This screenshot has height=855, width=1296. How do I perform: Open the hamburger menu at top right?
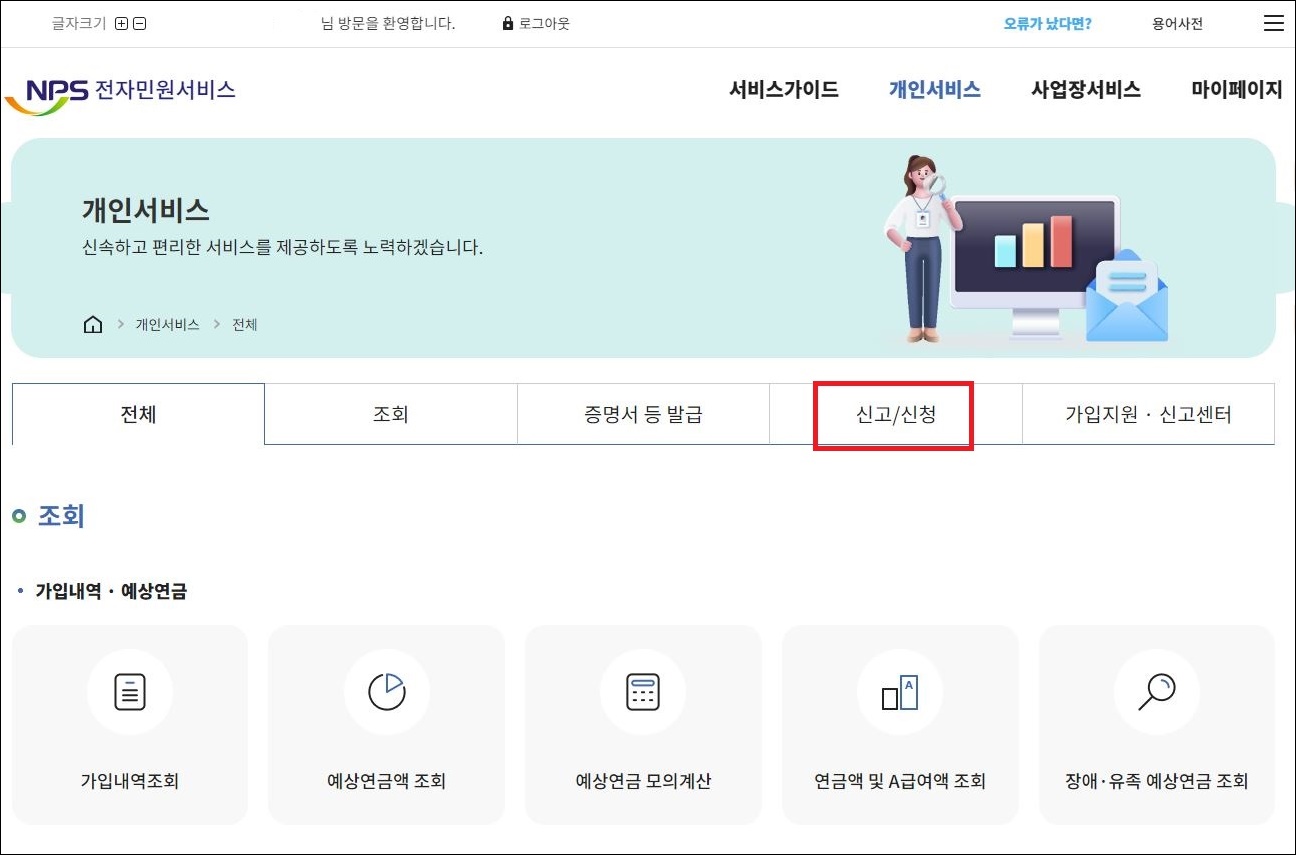point(1273,23)
